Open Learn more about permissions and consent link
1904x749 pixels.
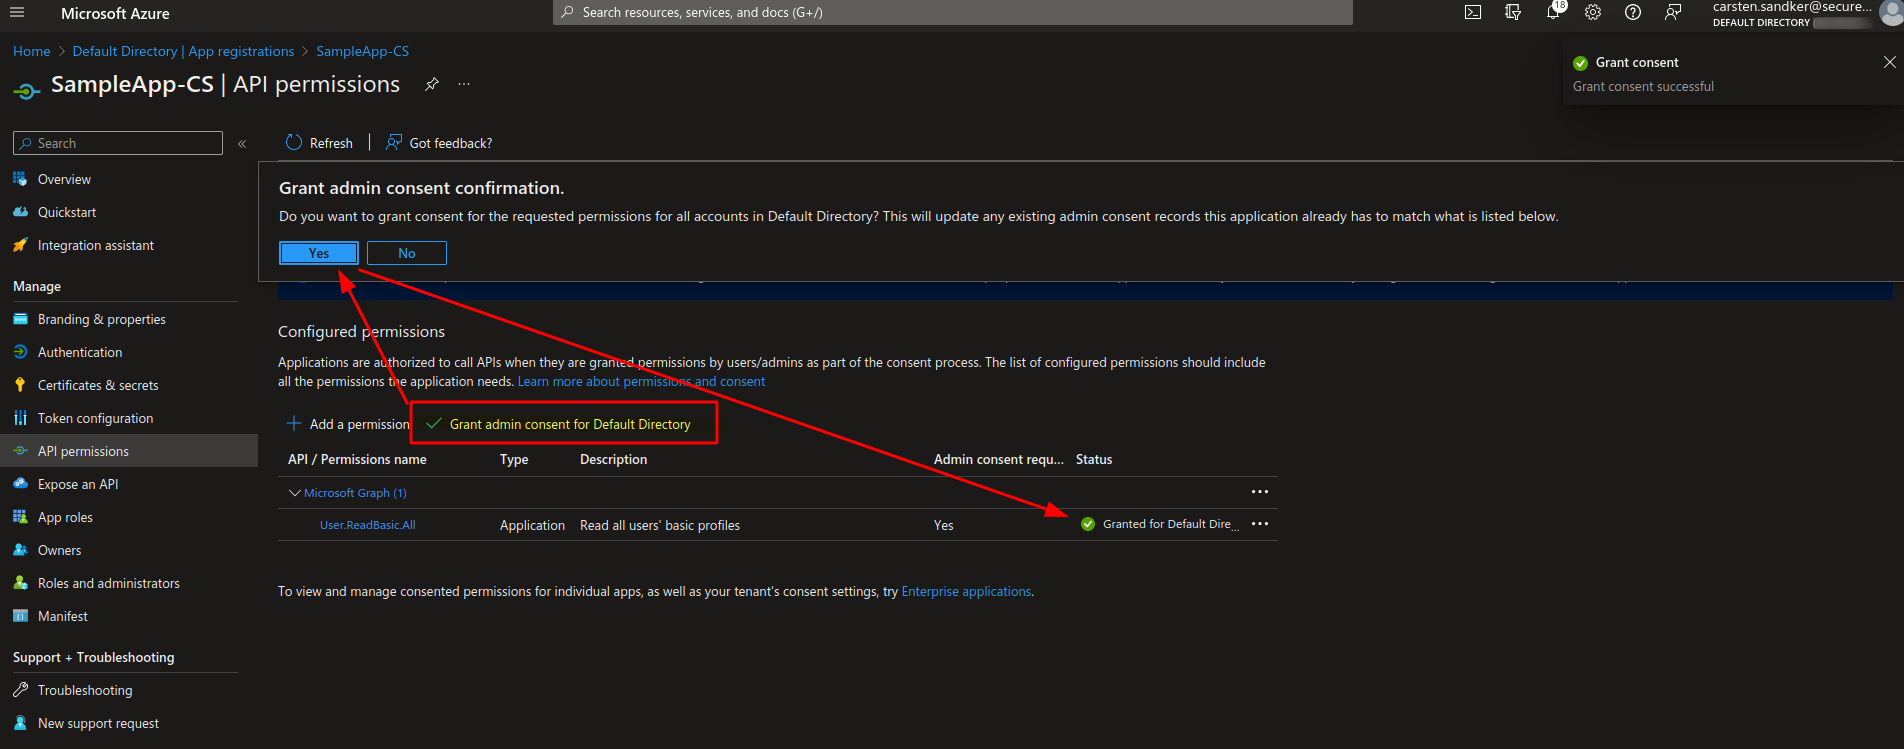(x=641, y=382)
